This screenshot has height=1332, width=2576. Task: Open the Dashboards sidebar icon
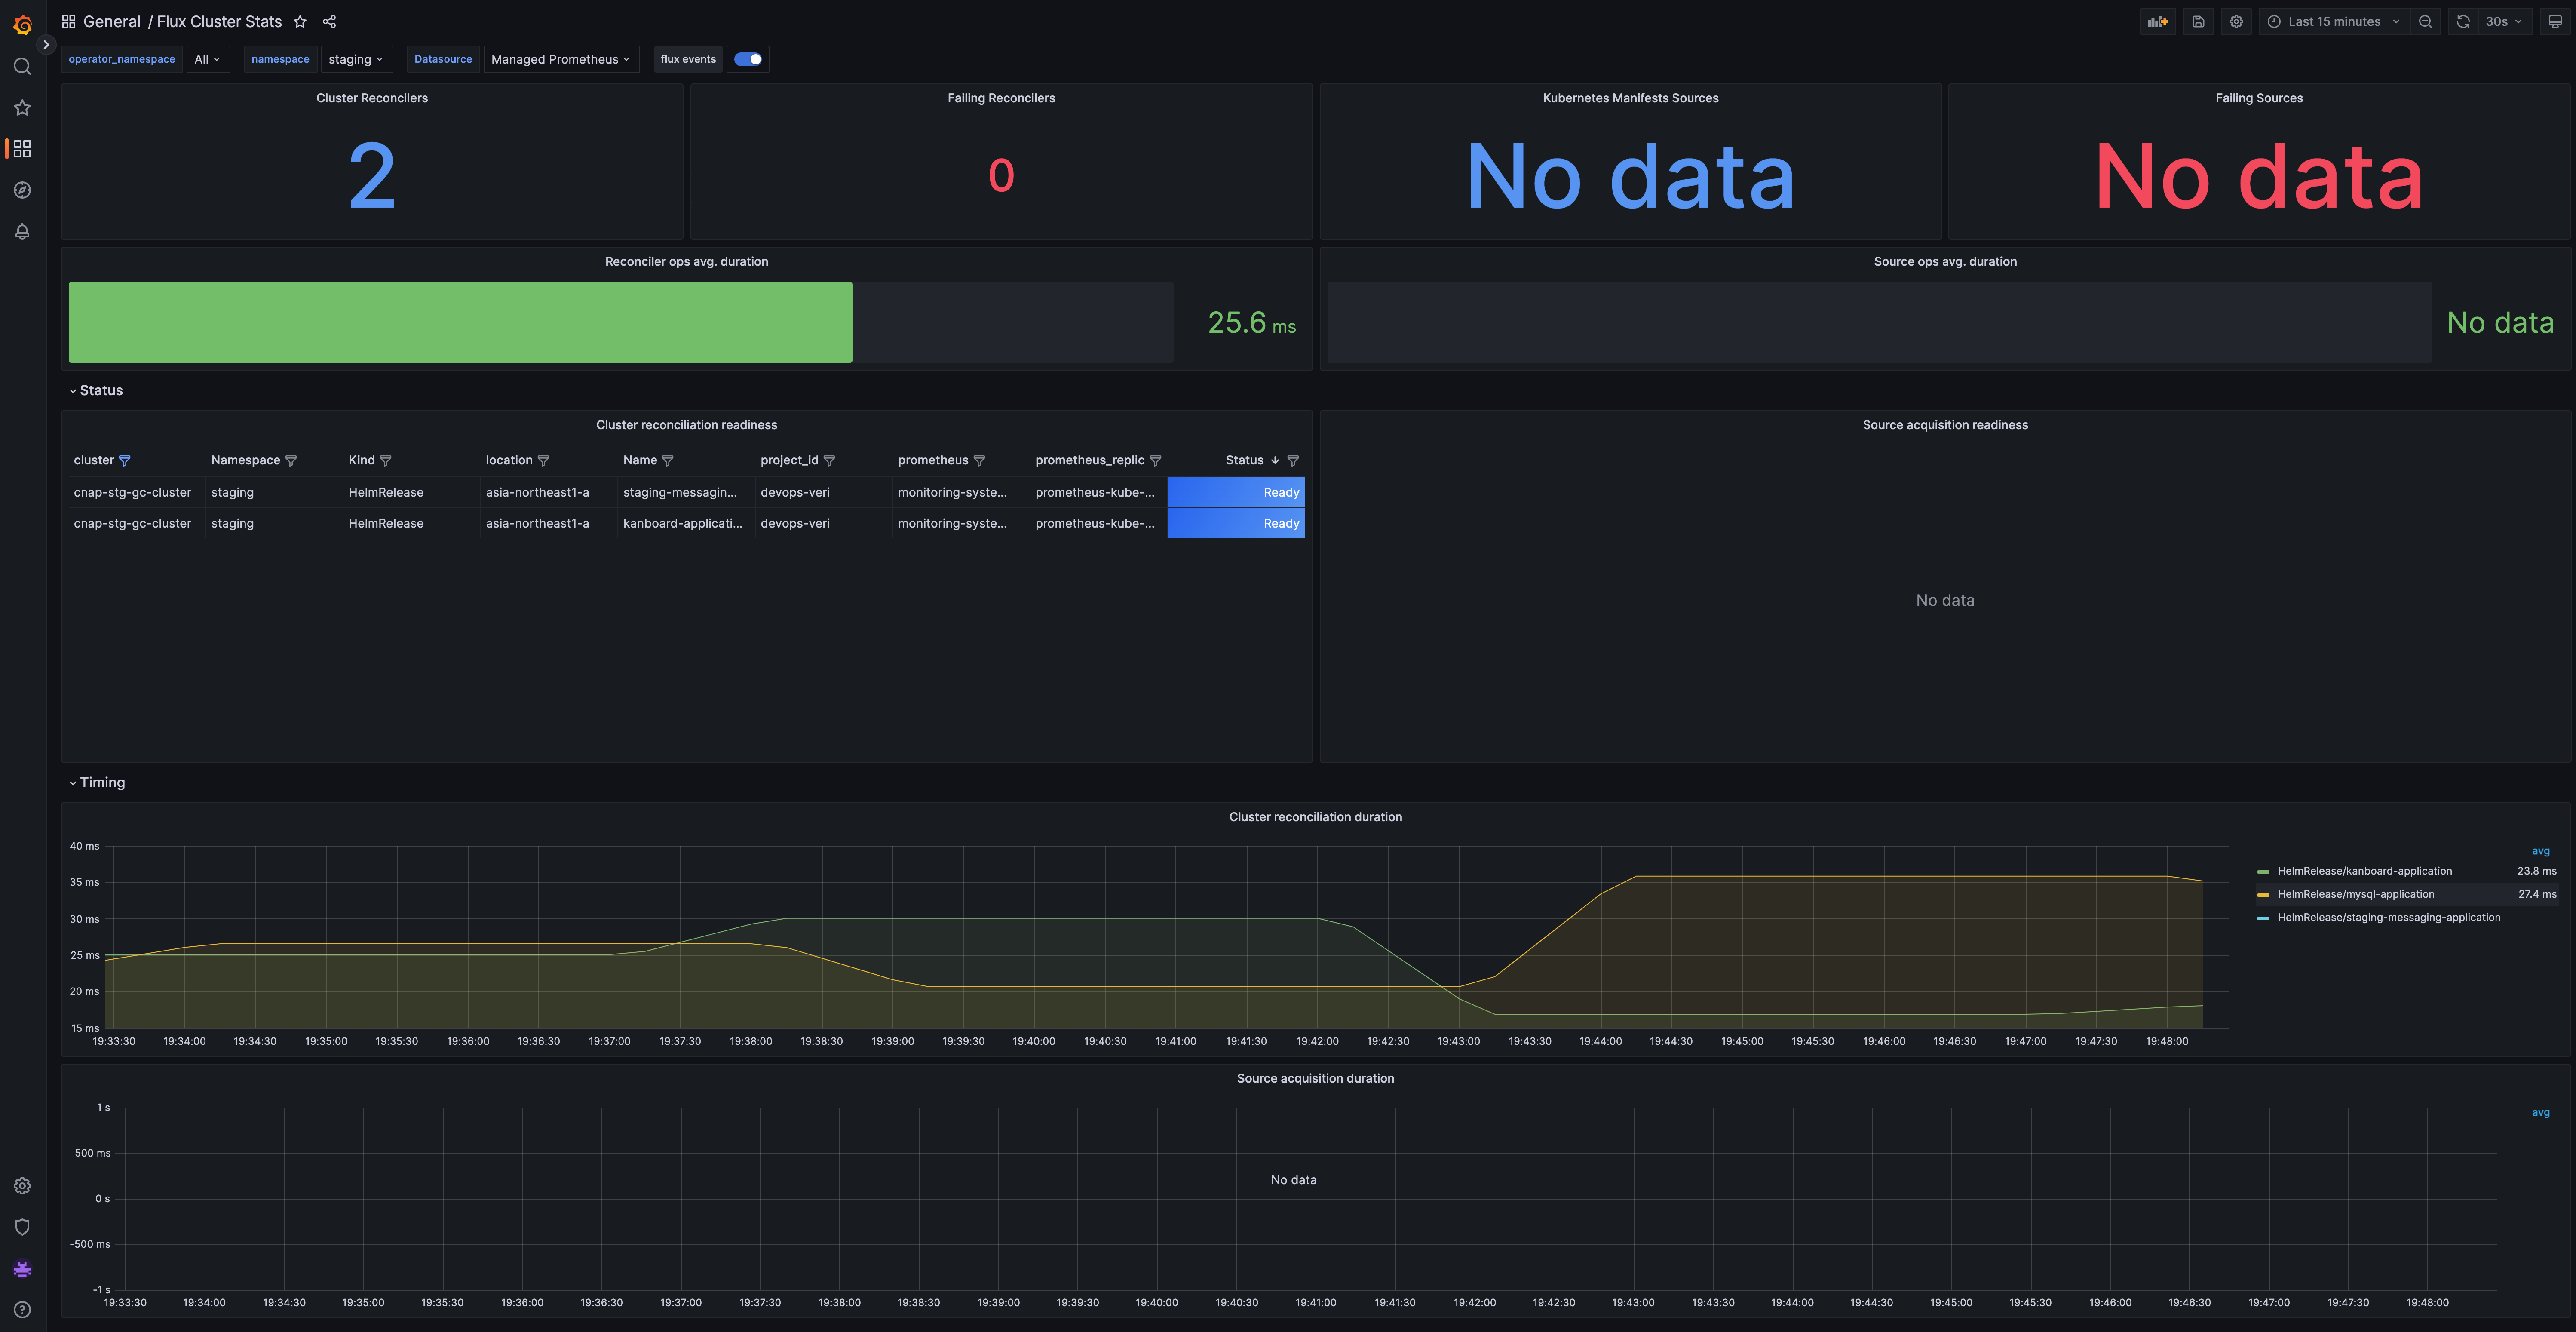22,149
